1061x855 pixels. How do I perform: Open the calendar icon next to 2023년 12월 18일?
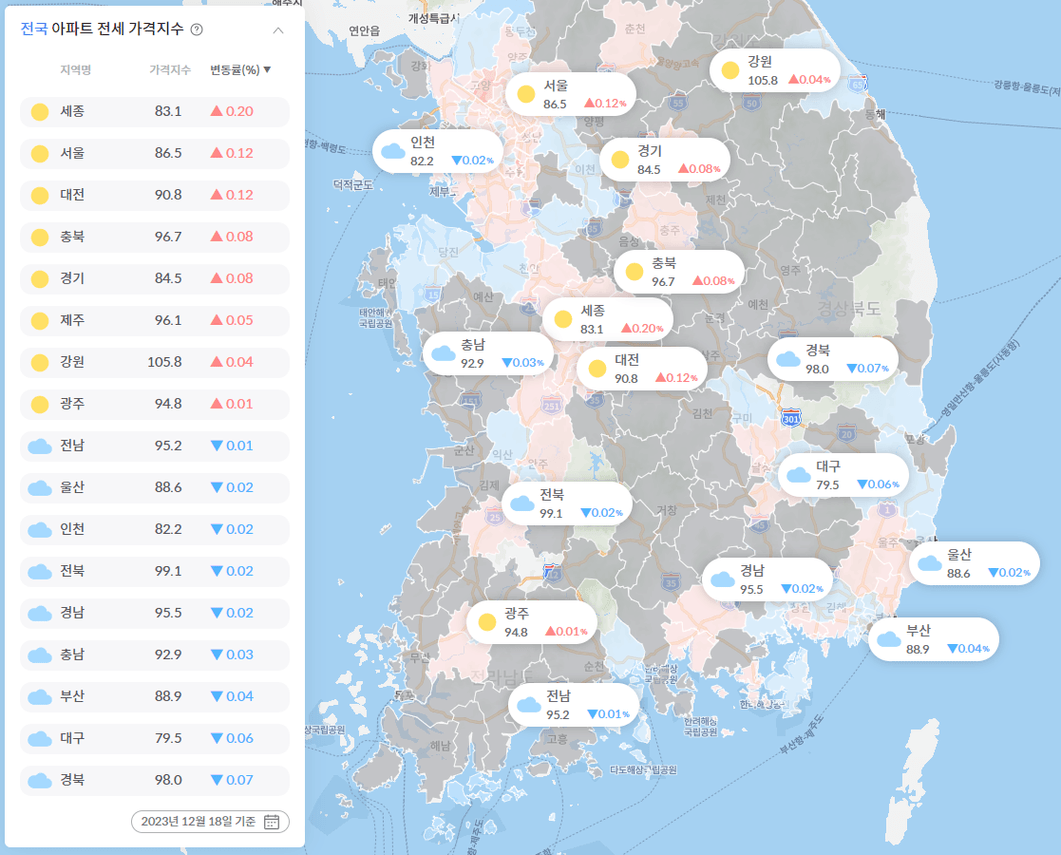coord(271,821)
